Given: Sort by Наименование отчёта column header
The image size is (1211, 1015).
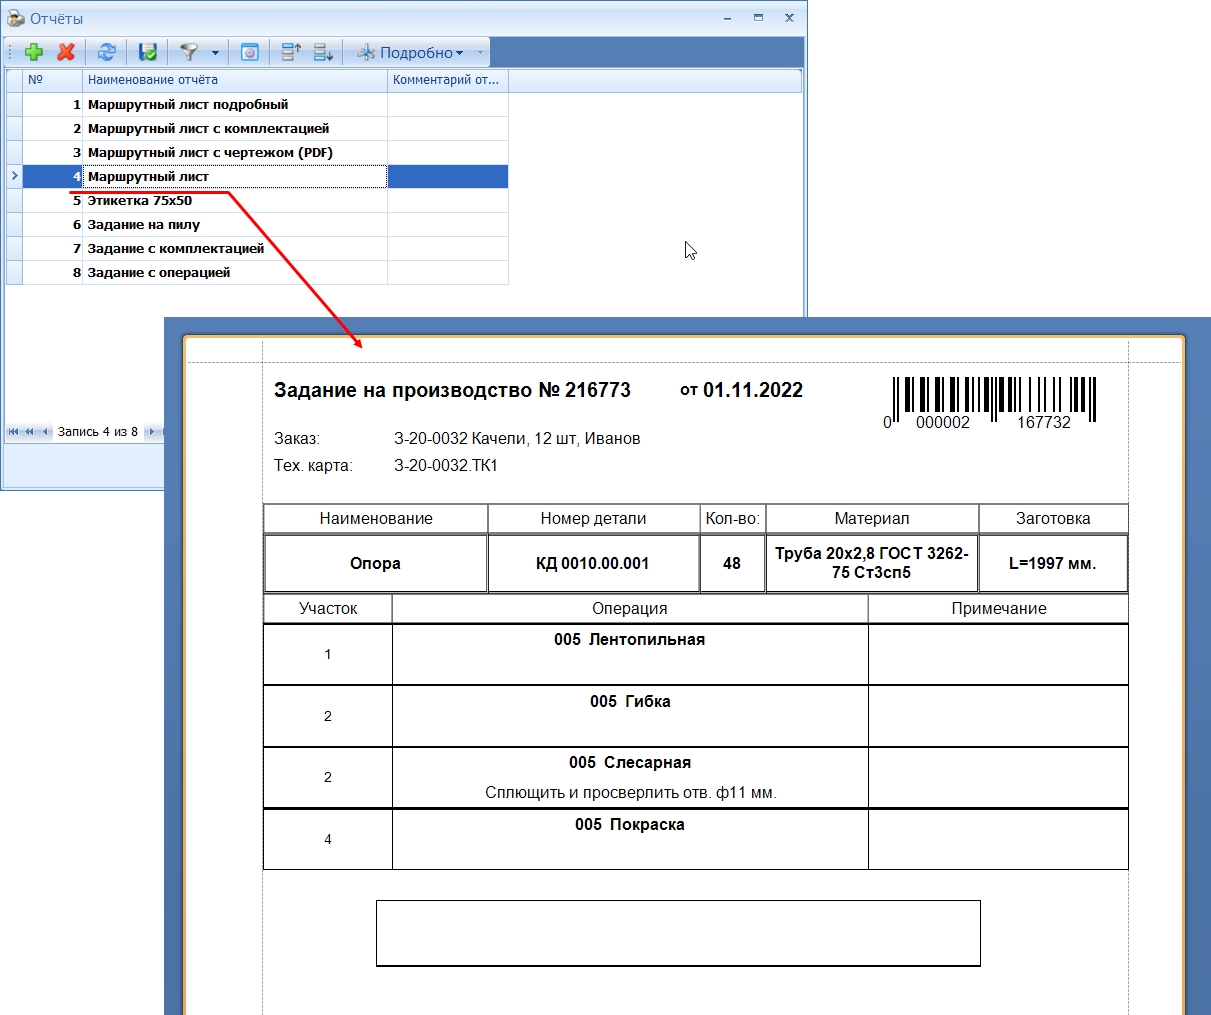Looking at the screenshot, I should tap(235, 80).
